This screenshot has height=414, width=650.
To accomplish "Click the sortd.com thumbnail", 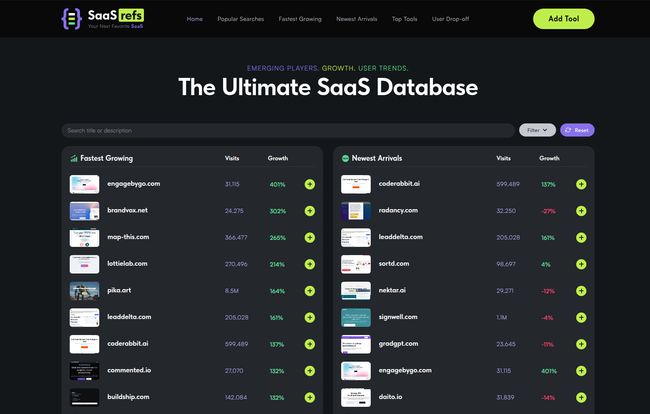I will pyautogui.click(x=356, y=264).
